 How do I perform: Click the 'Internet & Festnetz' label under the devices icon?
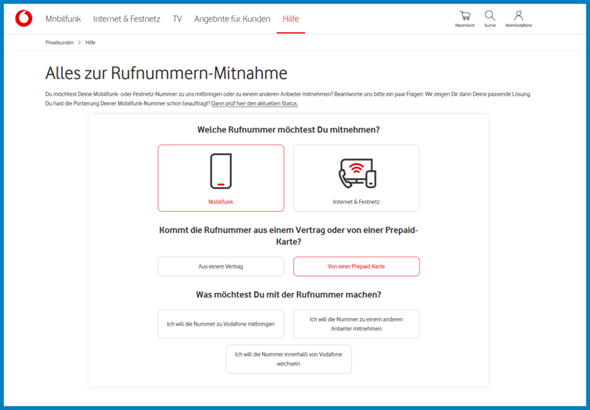(x=356, y=202)
